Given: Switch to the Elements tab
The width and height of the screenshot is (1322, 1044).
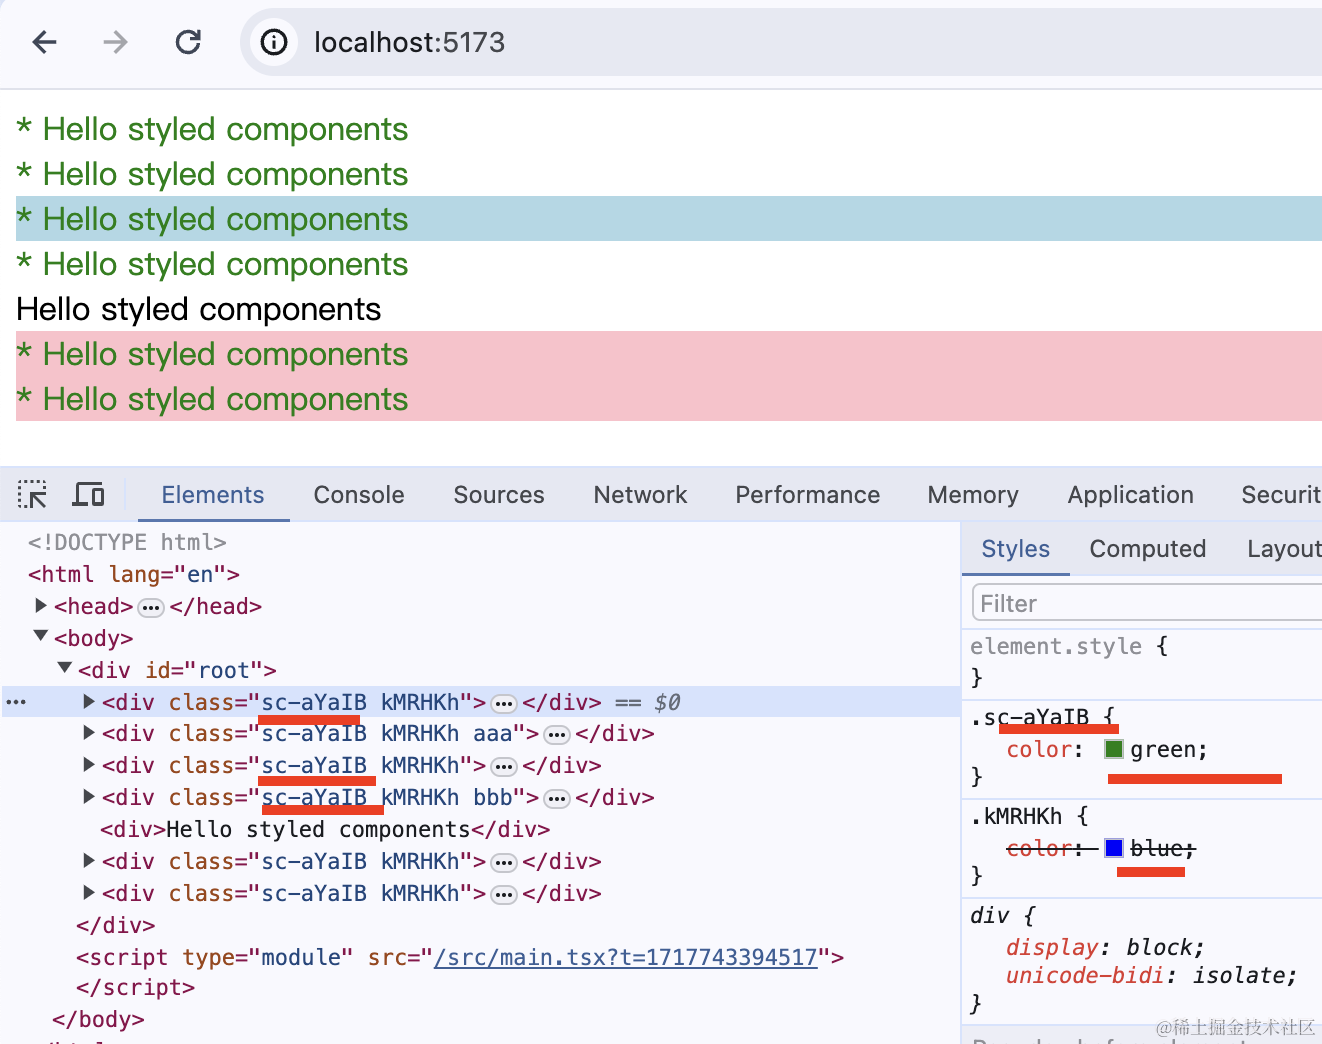Looking at the screenshot, I should point(213,495).
